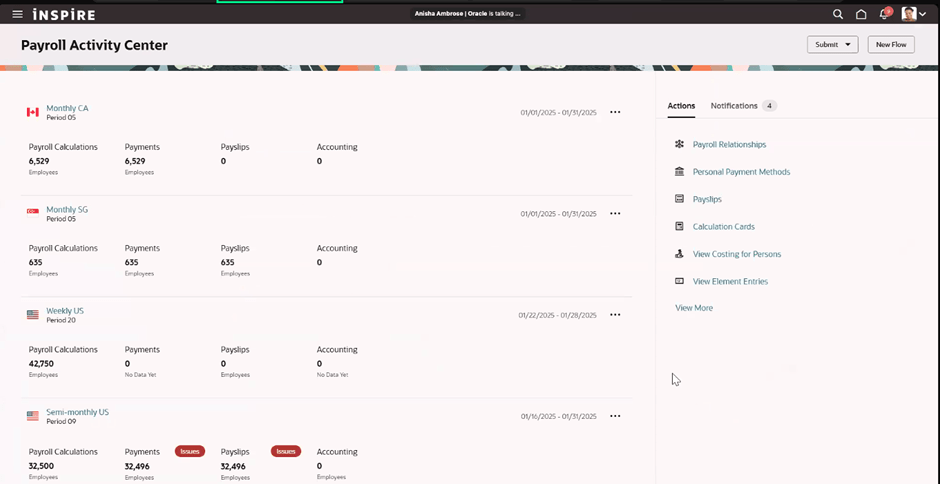Viewport: 940px width, 484px height.
Task: Expand the Submit dropdown button
Action: click(x=832, y=45)
